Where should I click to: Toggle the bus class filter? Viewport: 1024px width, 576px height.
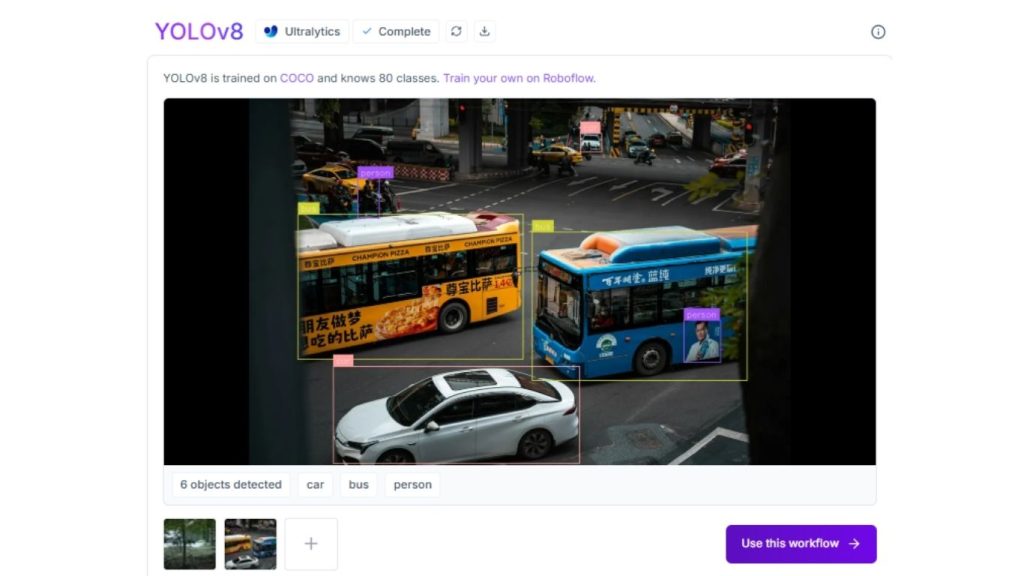[358, 484]
